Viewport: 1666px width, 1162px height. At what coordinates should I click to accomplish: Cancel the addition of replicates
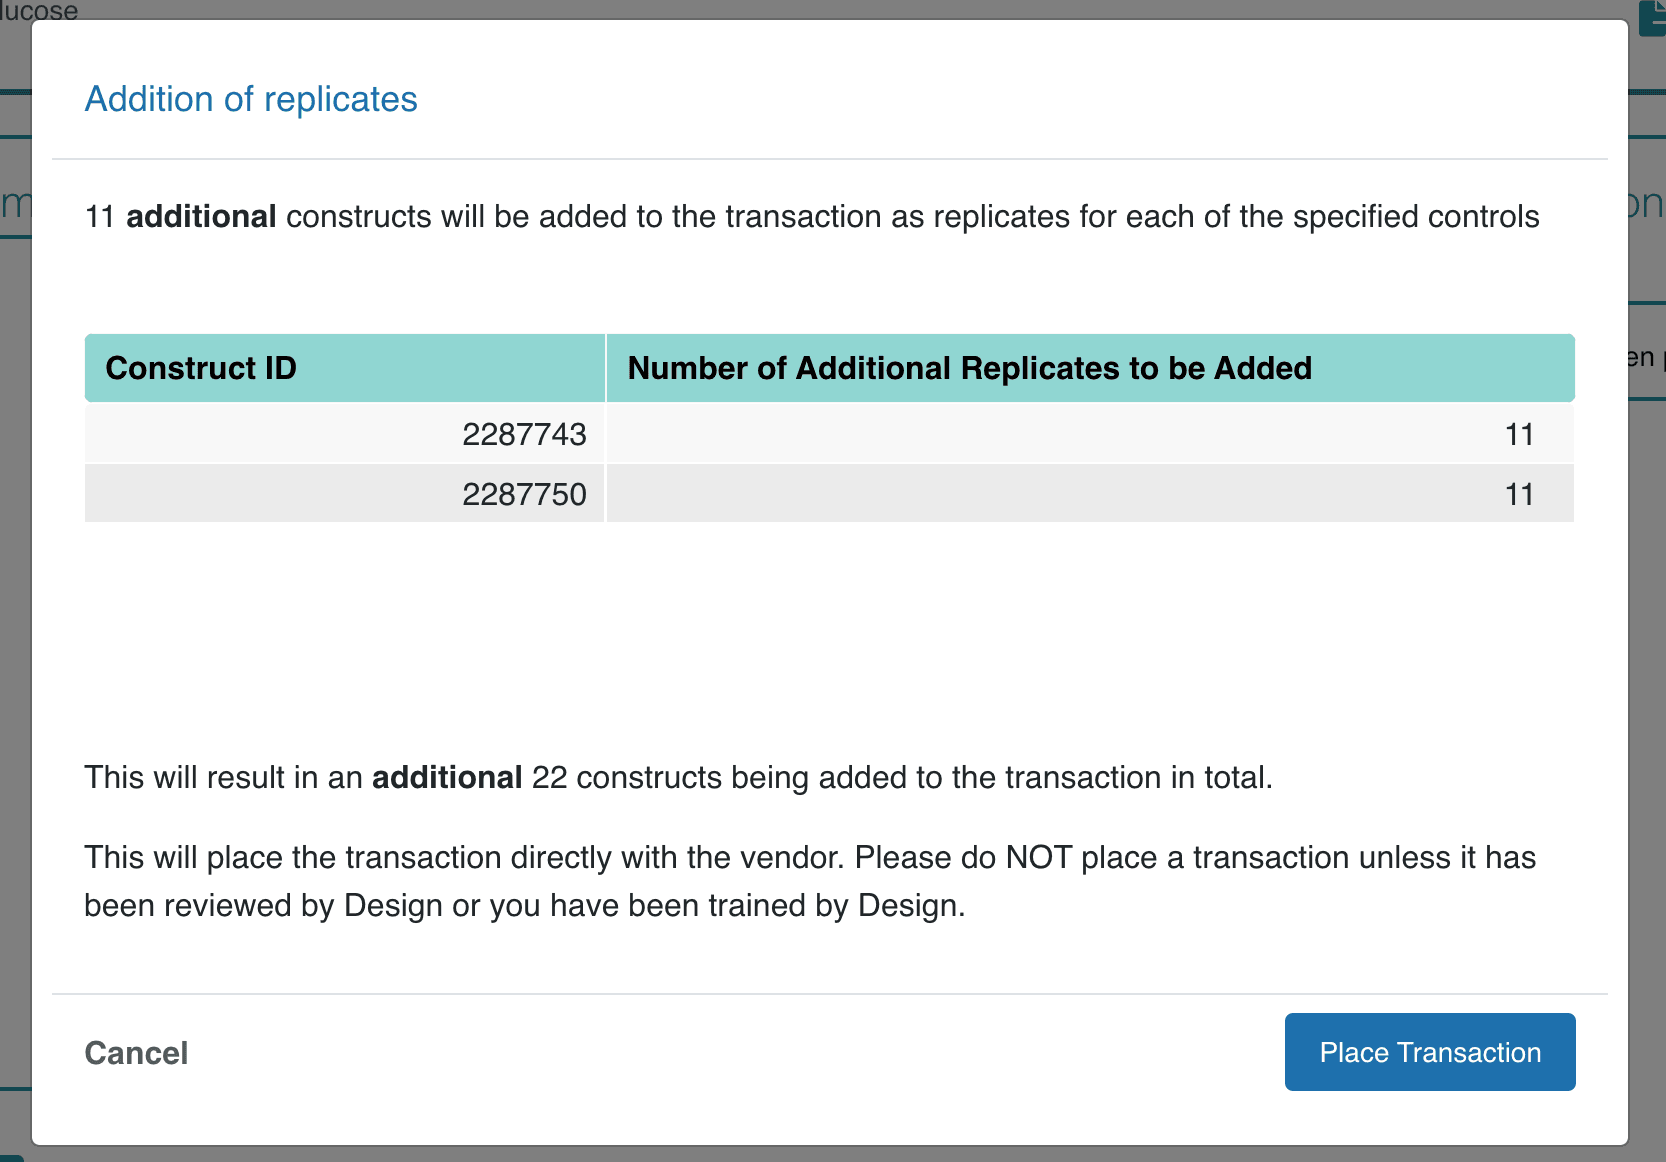pyautogui.click(x=136, y=1053)
